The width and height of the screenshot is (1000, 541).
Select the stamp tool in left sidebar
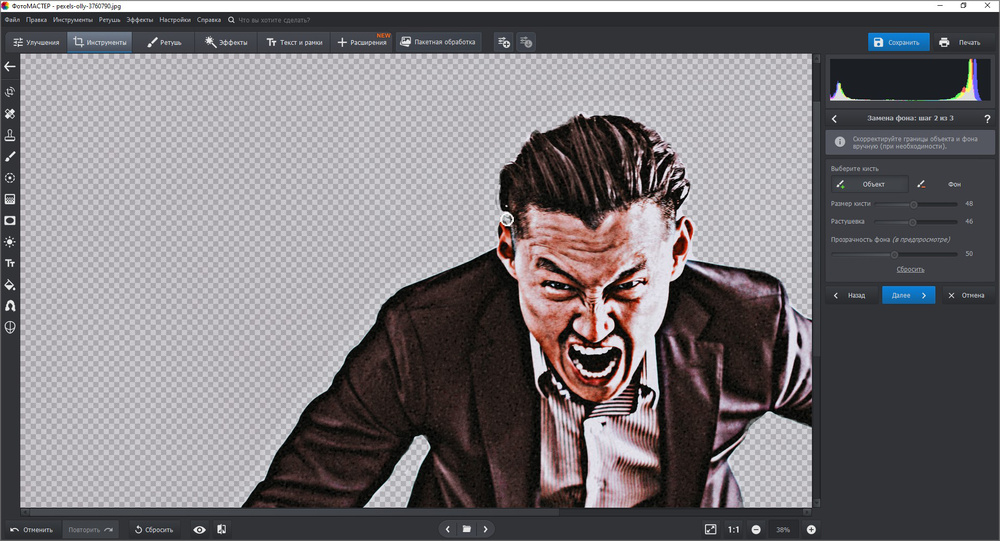10,135
